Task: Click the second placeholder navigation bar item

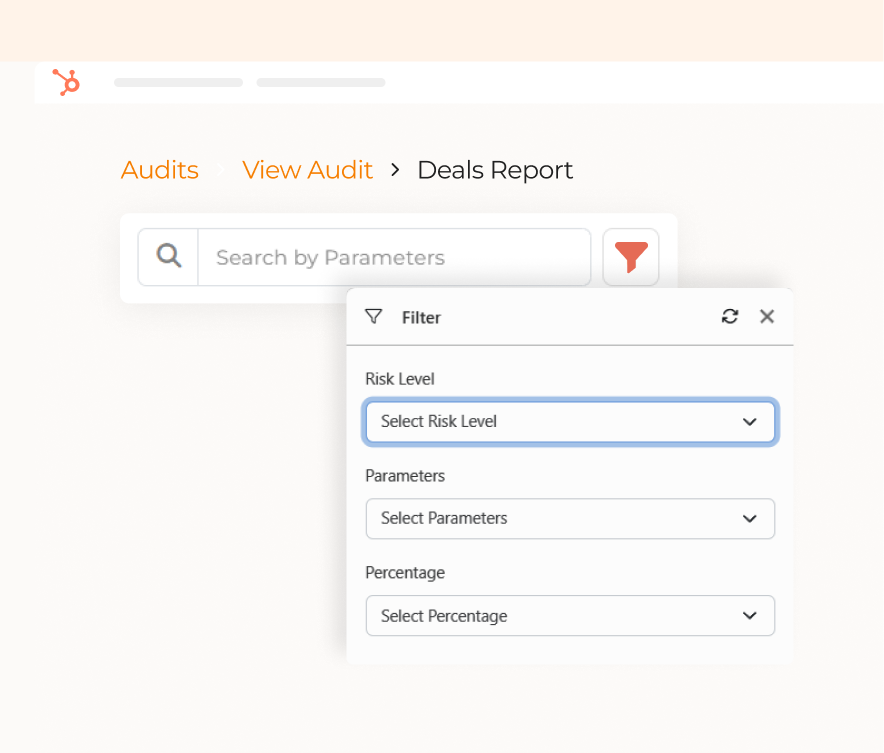Action: (320, 82)
